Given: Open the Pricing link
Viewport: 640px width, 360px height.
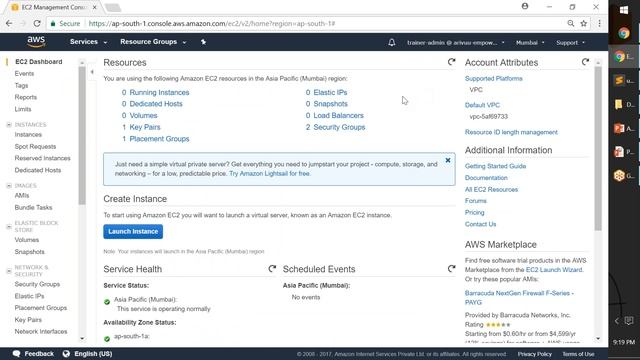Looking at the screenshot, I should tap(474, 212).
